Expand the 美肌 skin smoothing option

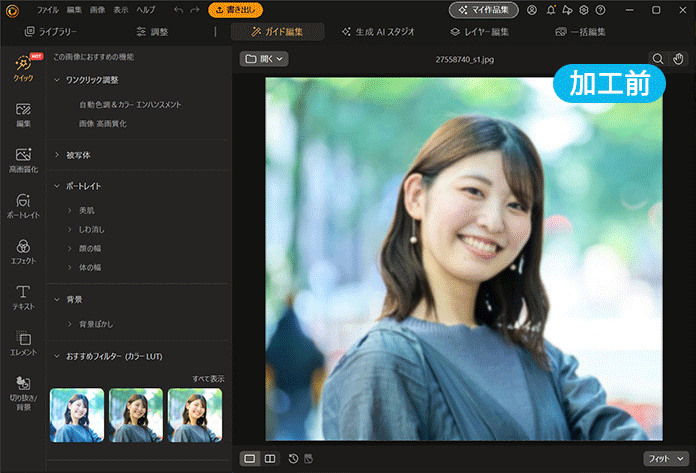pyautogui.click(x=70, y=210)
